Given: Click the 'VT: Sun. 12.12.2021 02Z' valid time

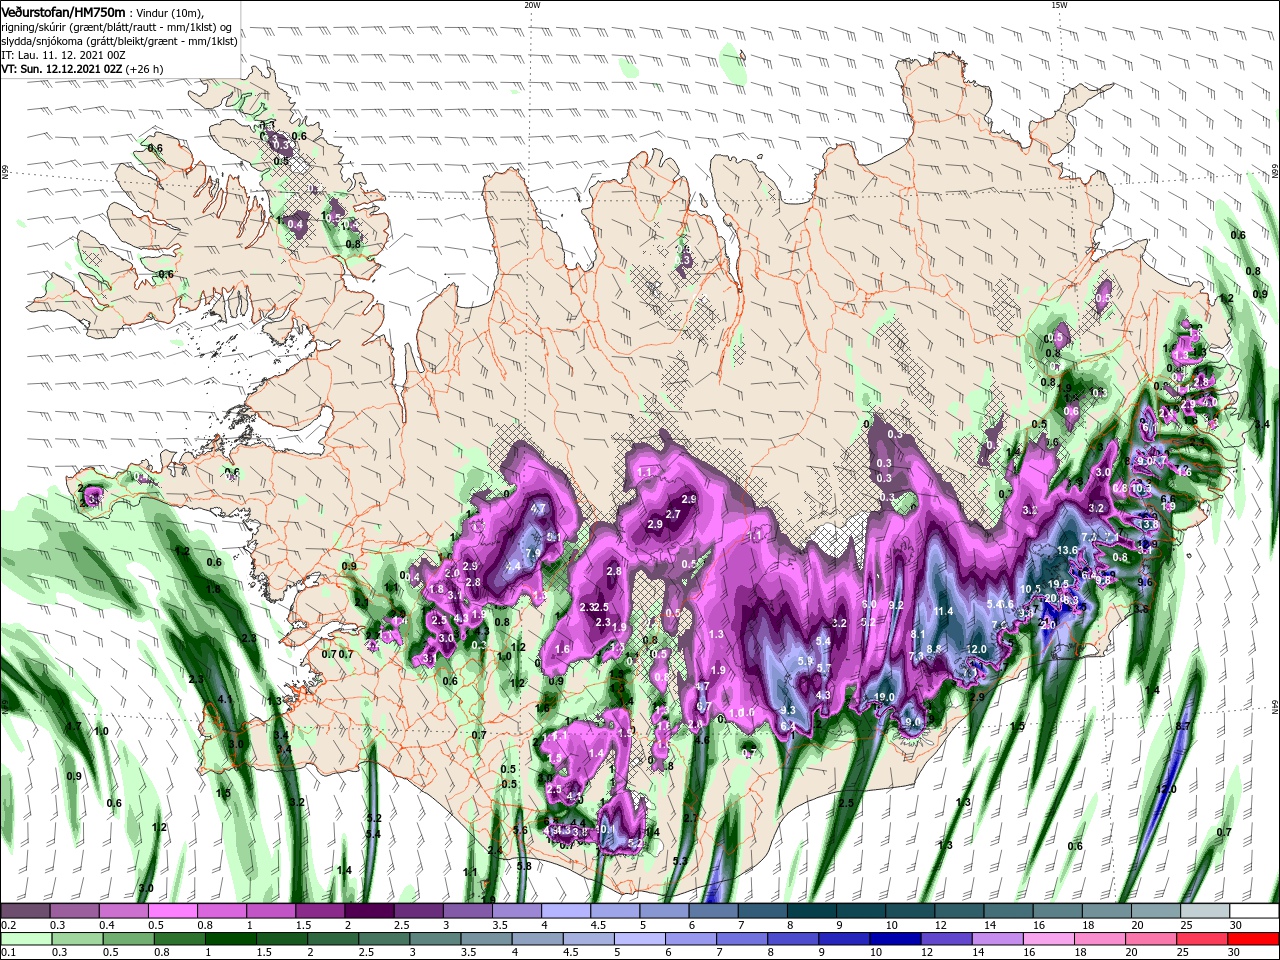Looking at the screenshot, I should point(62,69).
